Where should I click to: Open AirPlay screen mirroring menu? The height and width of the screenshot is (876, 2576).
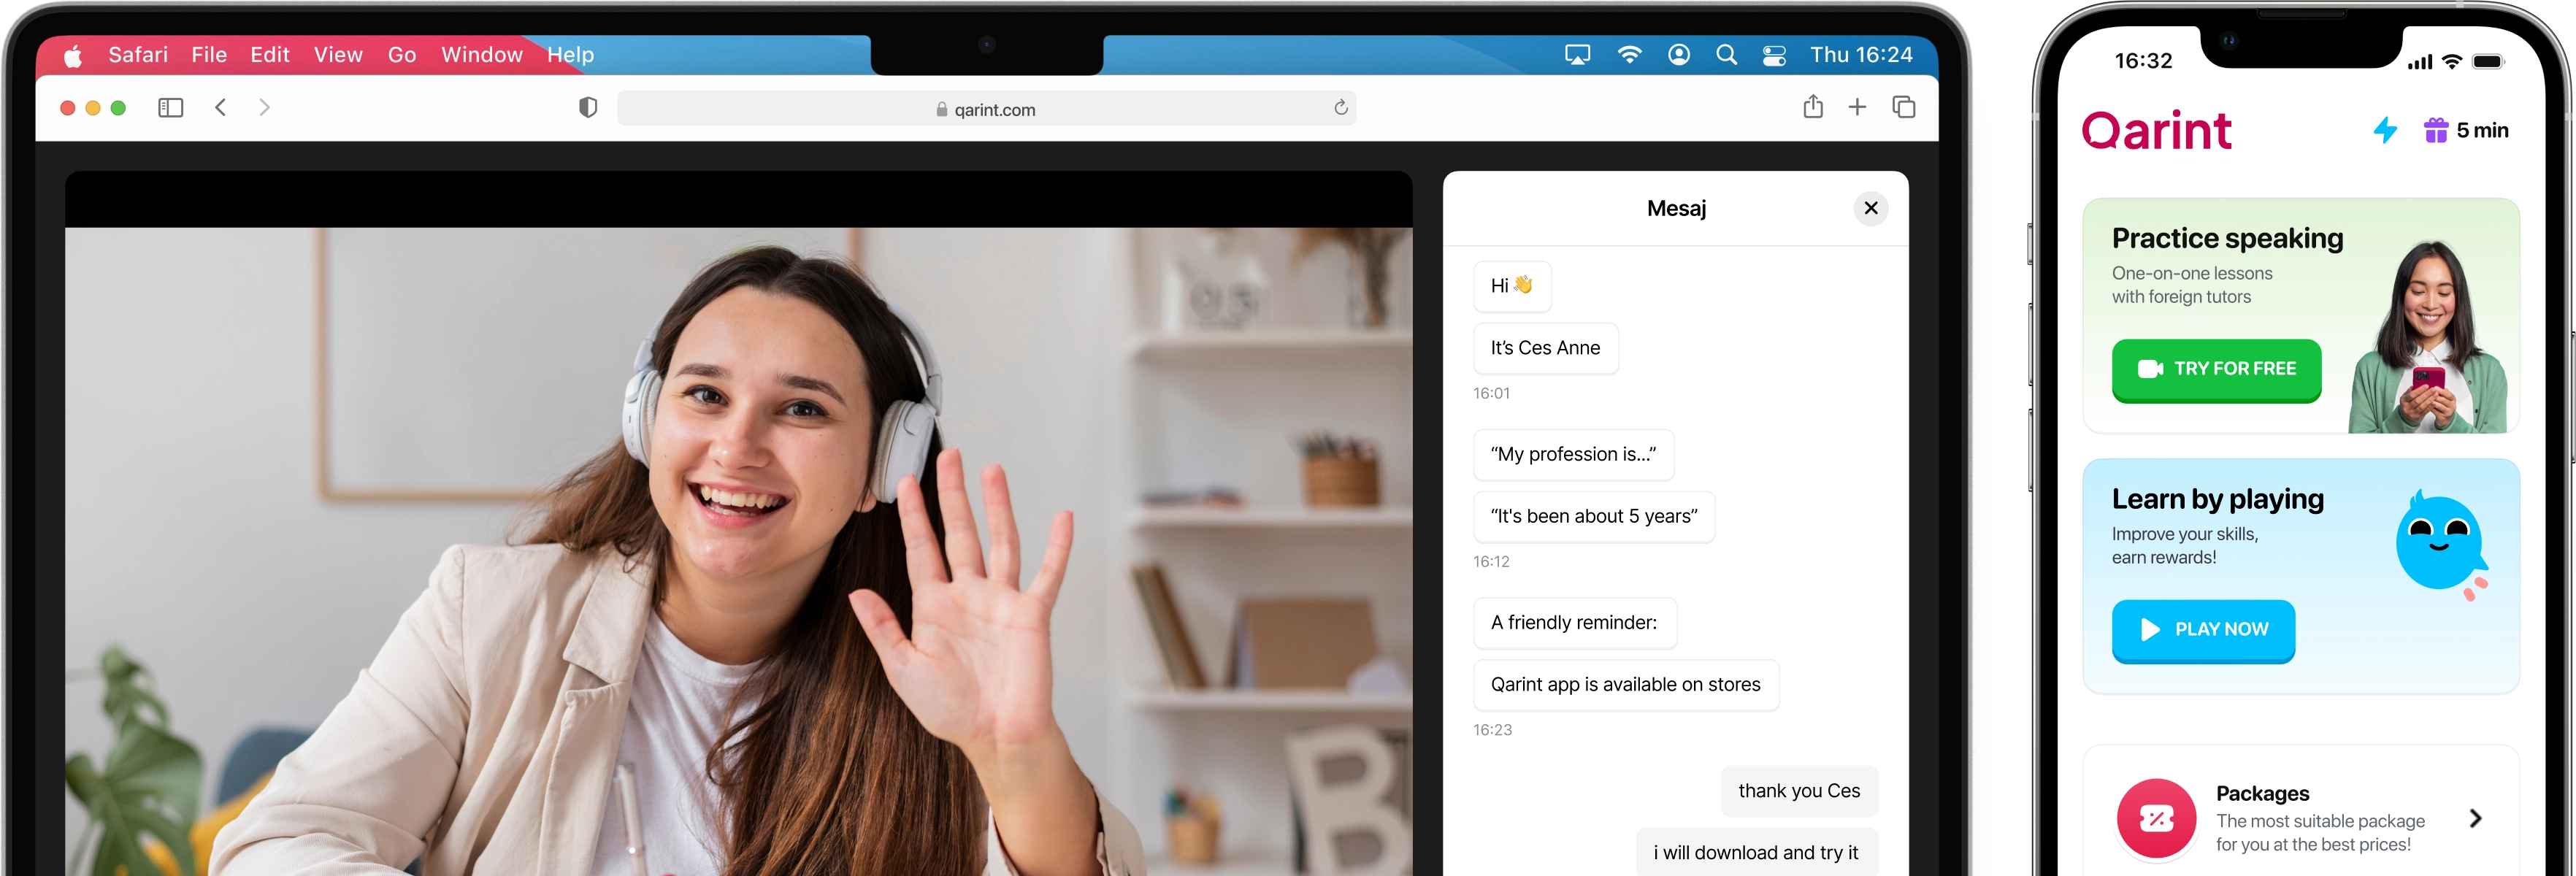point(1577,55)
